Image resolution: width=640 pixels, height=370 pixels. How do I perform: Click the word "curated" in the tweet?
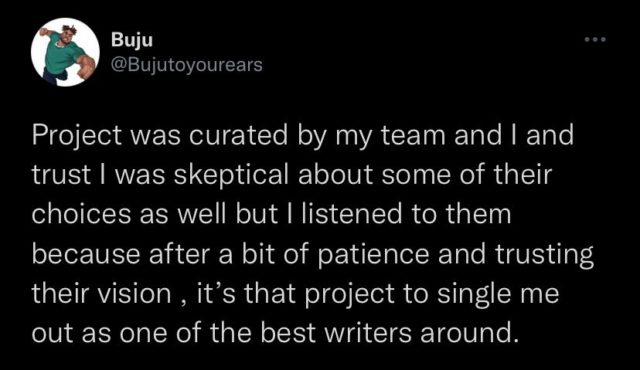(x=238, y=135)
